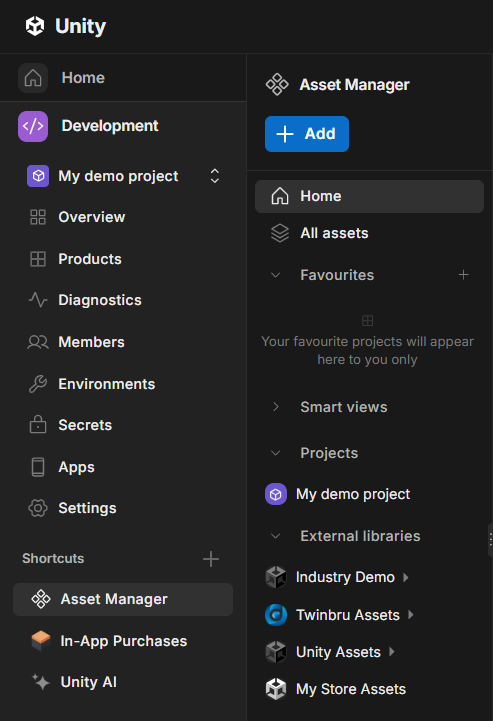Select Home row in Asset Manager panel

369,196
